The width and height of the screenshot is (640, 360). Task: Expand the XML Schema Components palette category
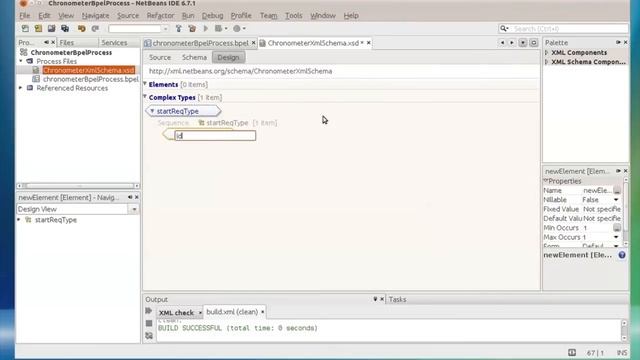coord(547,62)
